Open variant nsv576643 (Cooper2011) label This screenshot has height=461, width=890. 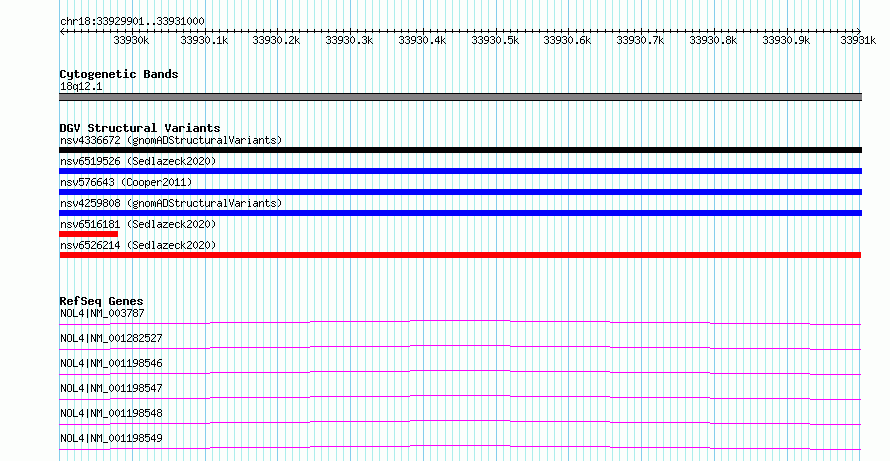pyautogui.click(x=126, y=182)
